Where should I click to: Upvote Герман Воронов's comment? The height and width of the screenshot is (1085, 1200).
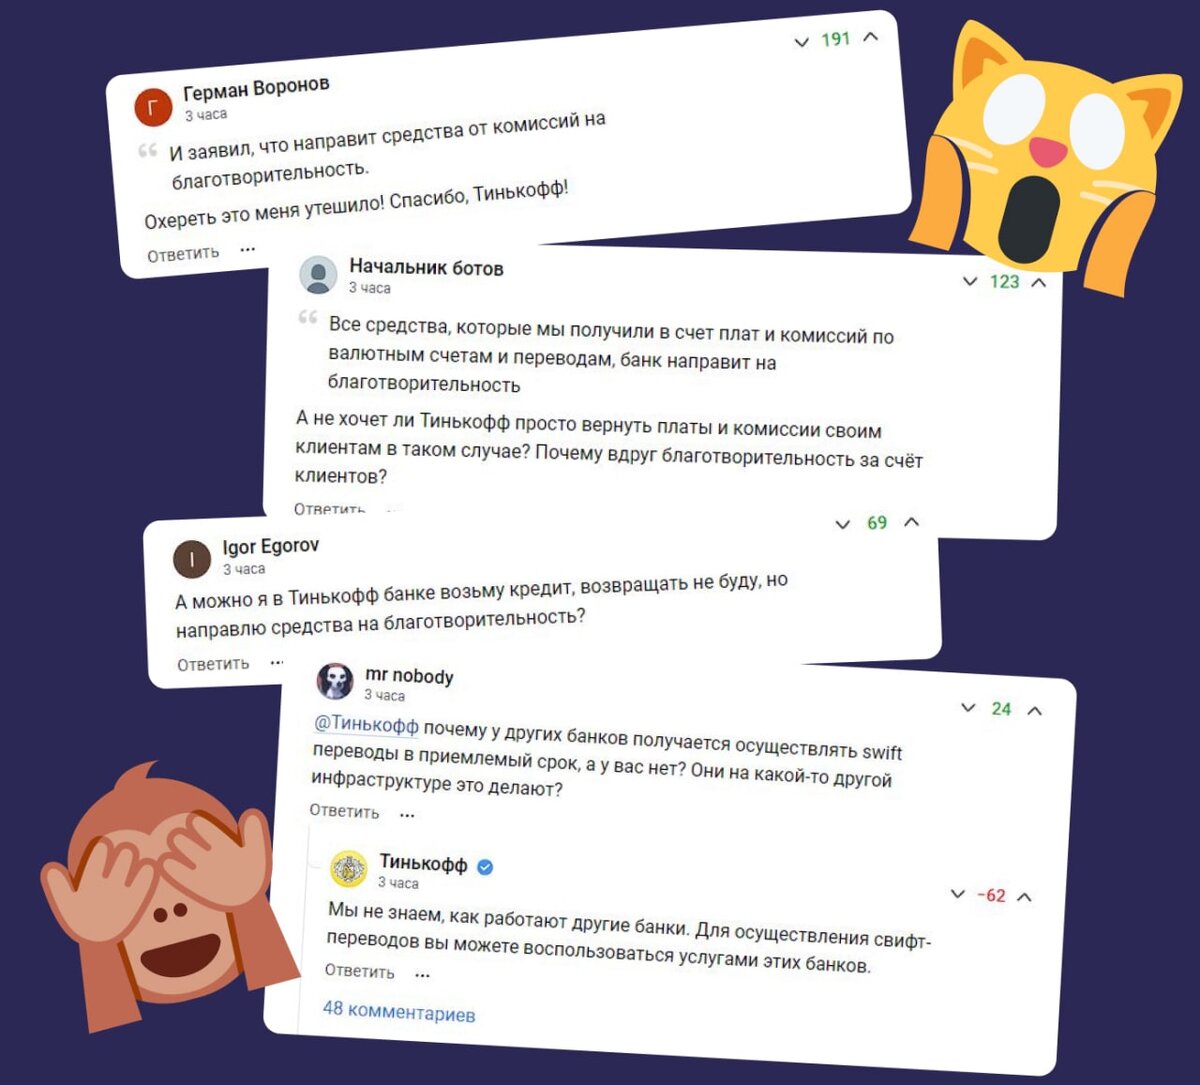870,36
